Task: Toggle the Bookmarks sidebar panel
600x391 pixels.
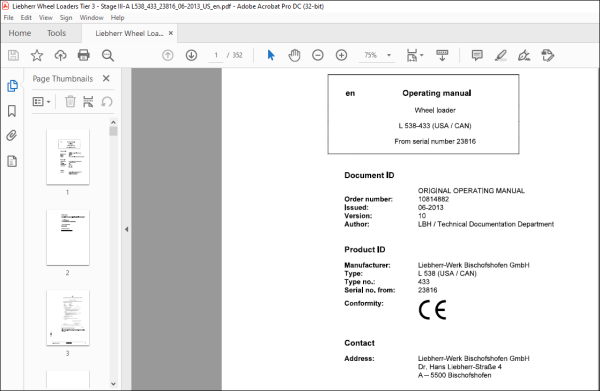Action: 12,111
